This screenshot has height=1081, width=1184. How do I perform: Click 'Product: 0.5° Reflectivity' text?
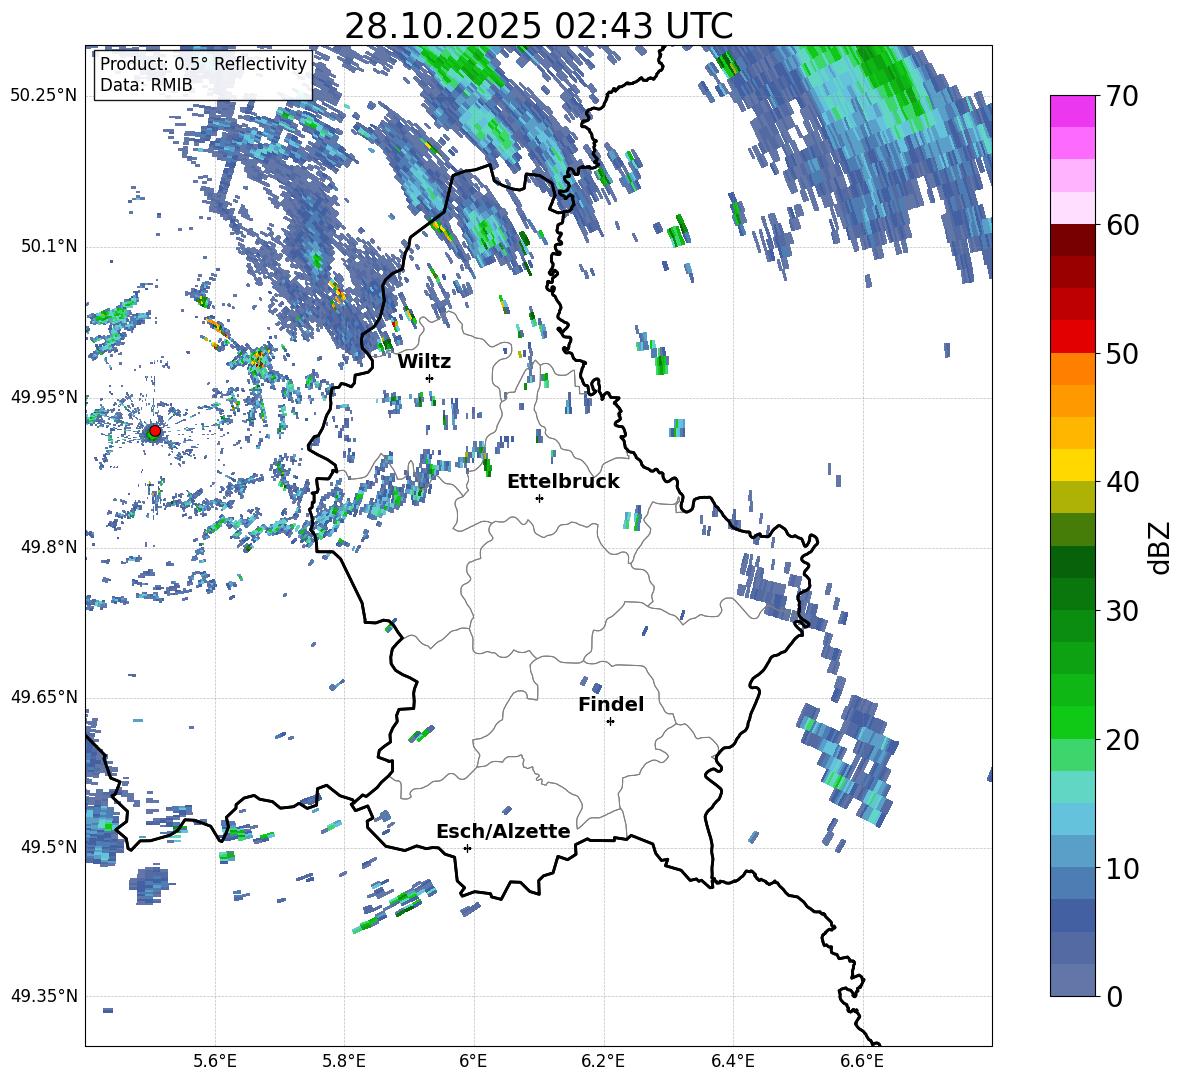[203, 63]
